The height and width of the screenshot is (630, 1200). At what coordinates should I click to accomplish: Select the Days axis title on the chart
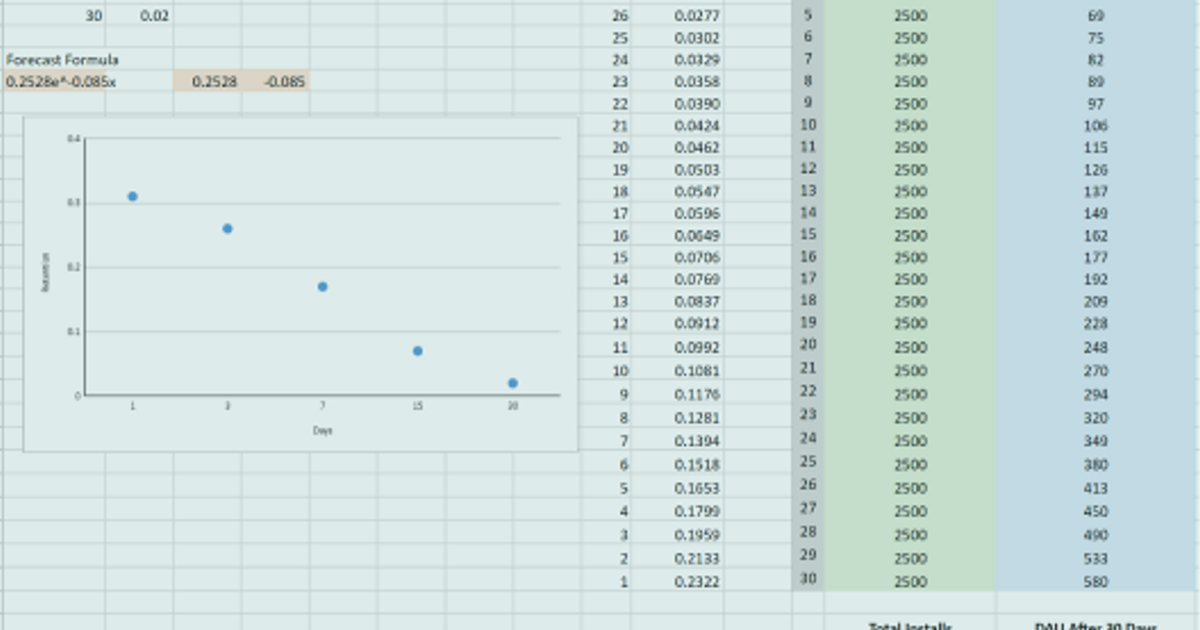click(x=323, y=430)
